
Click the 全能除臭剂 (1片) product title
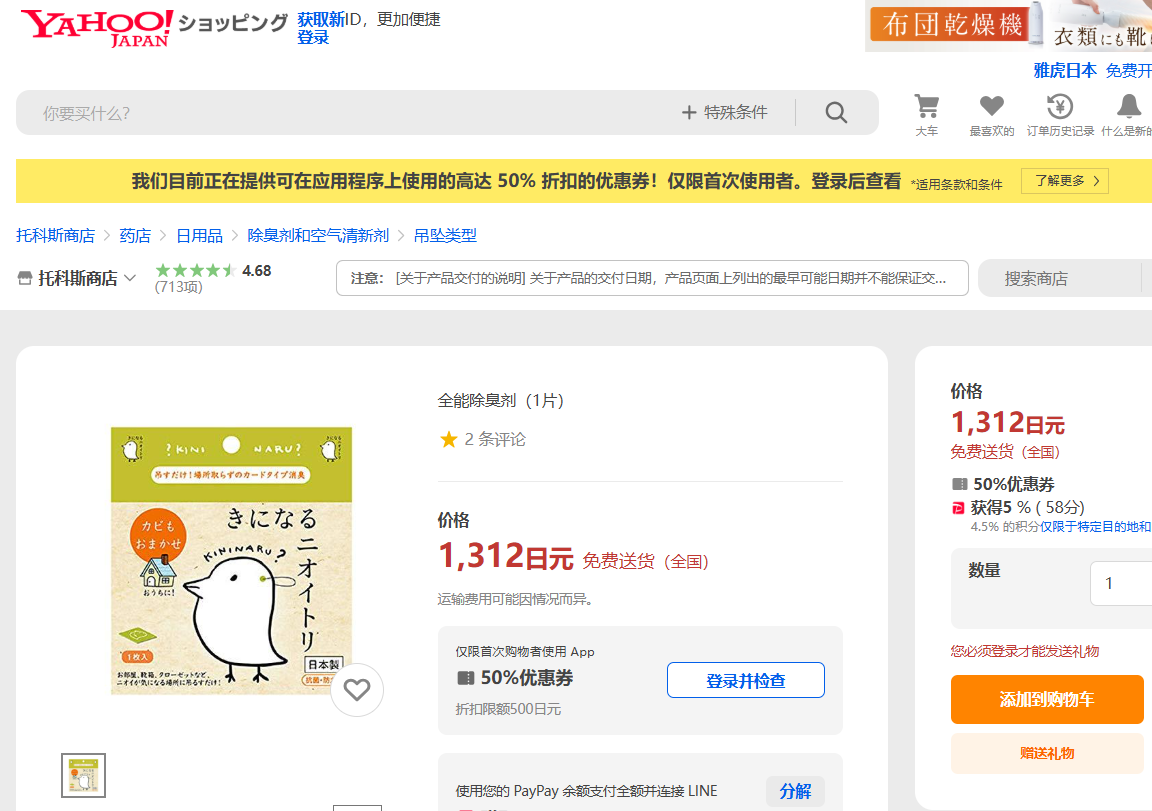pos(500,400)
